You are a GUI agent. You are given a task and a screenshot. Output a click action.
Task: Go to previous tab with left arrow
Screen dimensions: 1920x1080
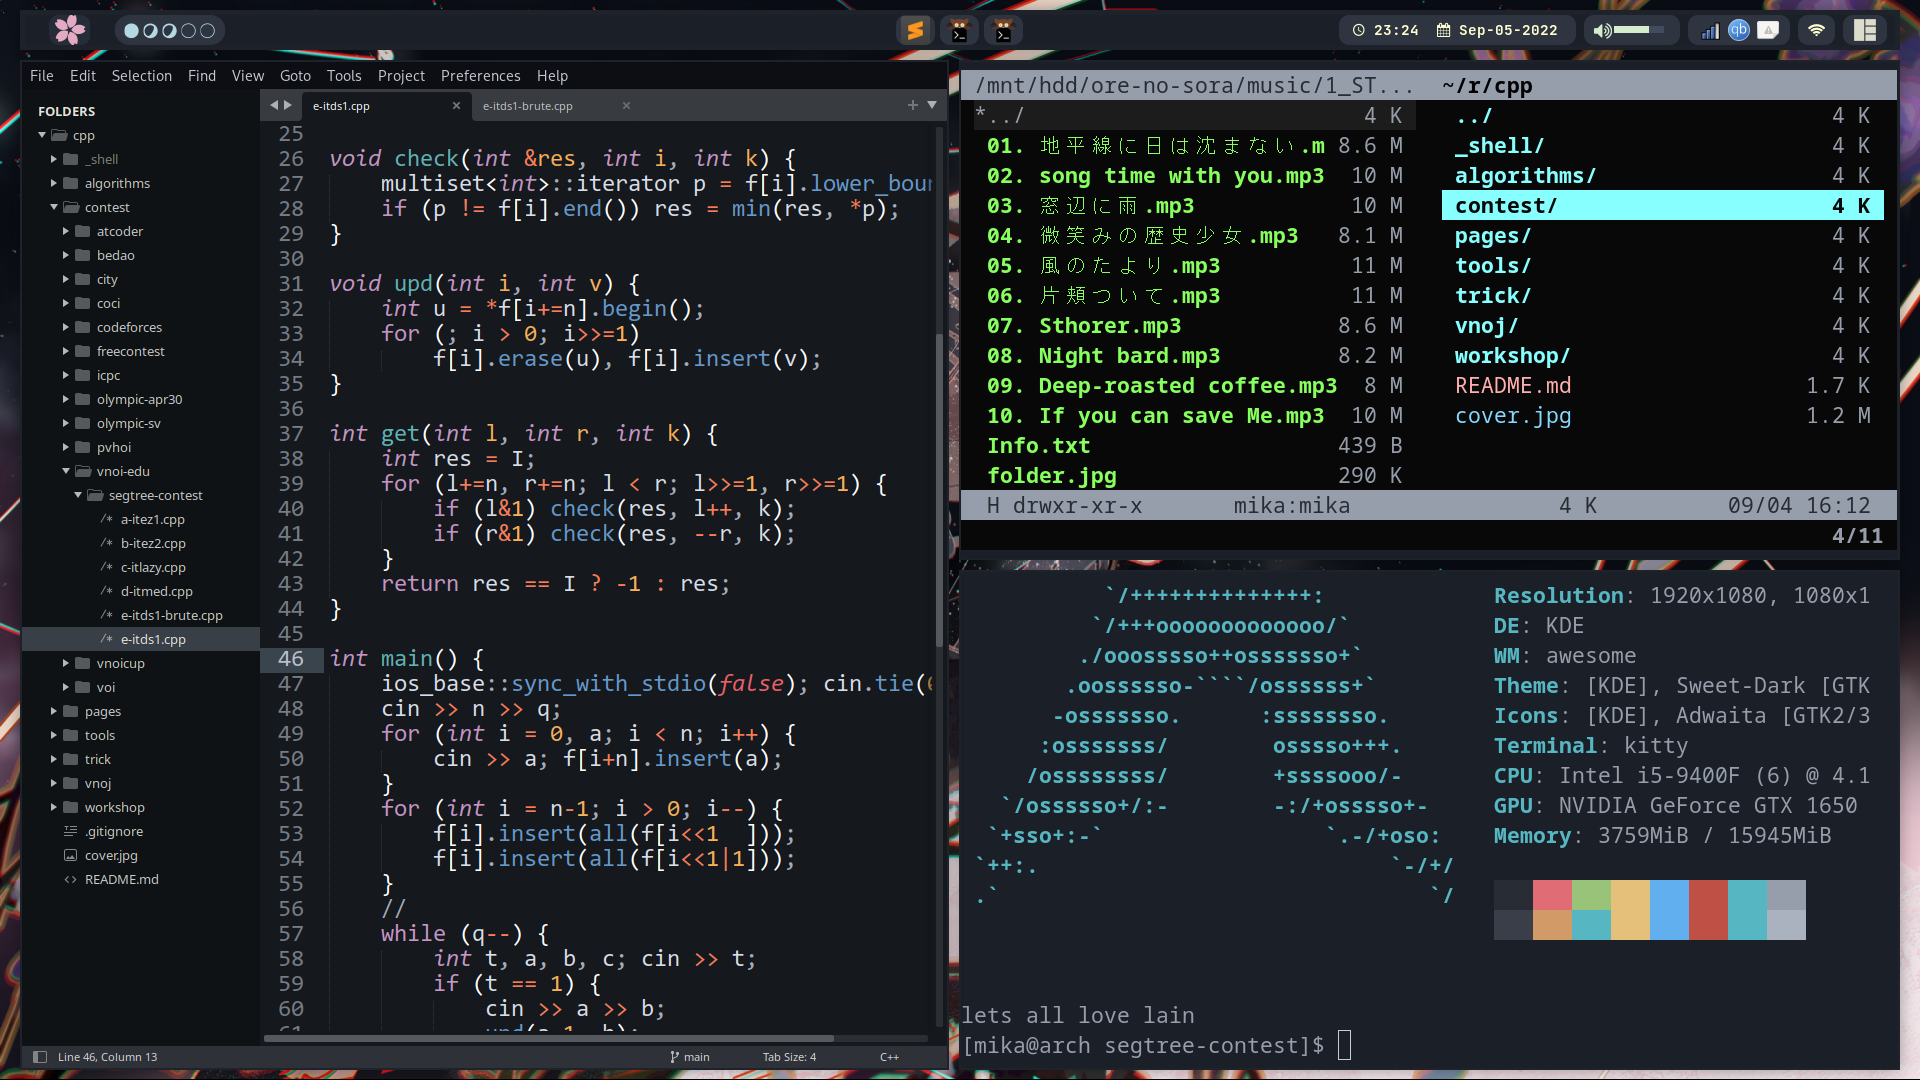[x=273, y=105]
